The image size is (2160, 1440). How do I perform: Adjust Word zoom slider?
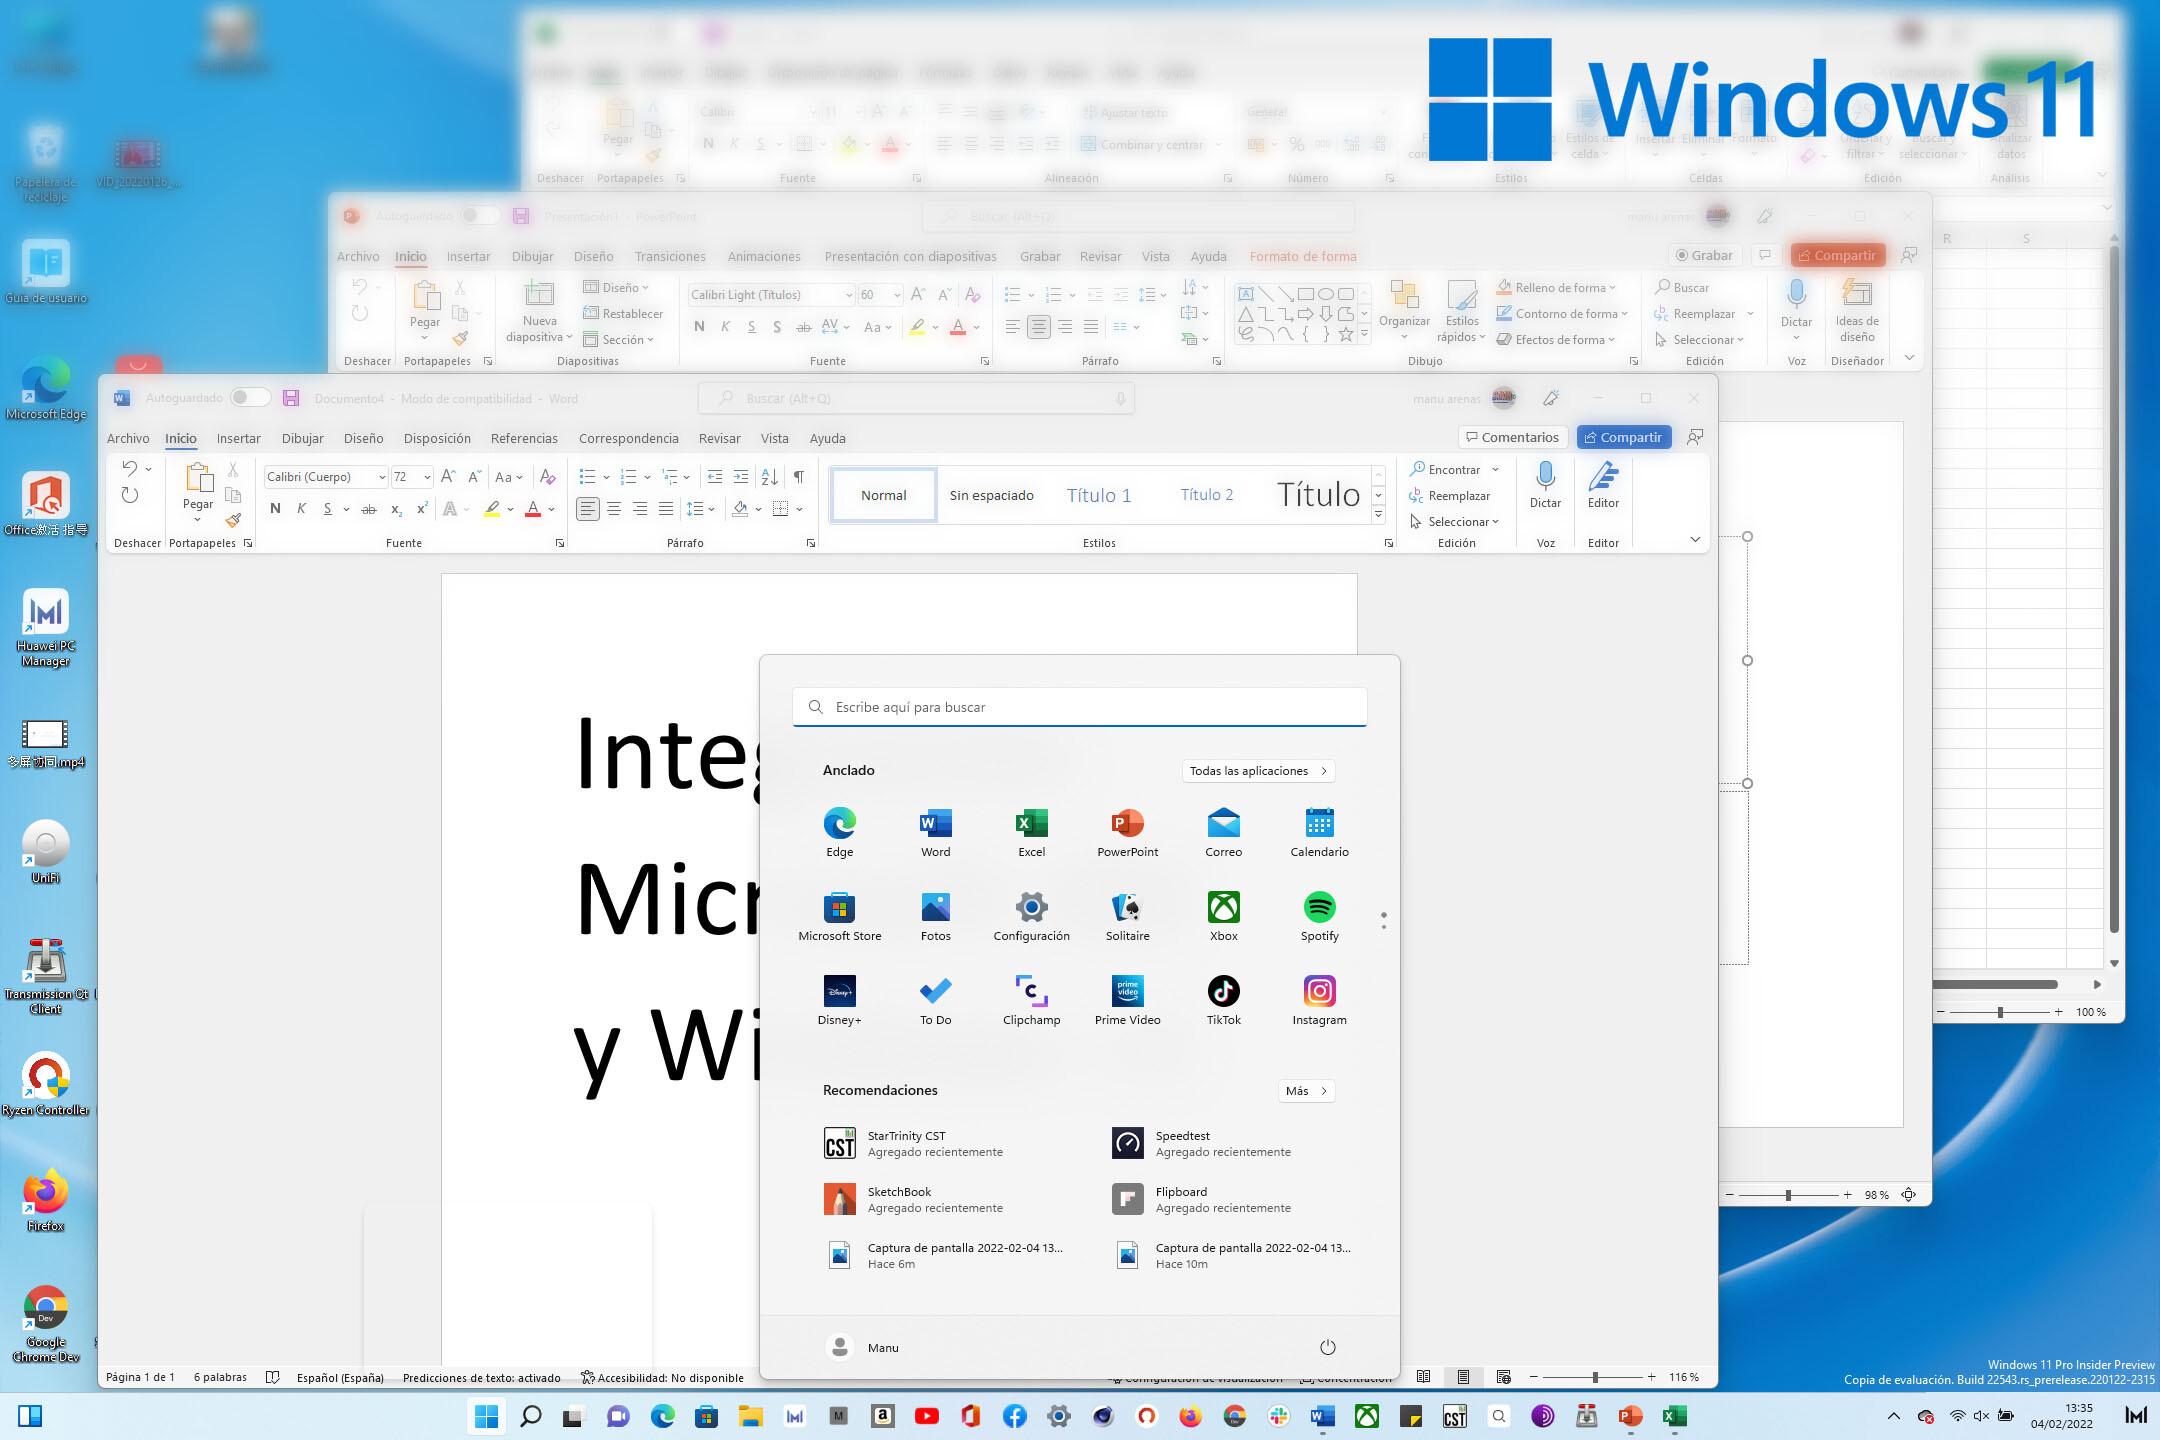1595,1377
